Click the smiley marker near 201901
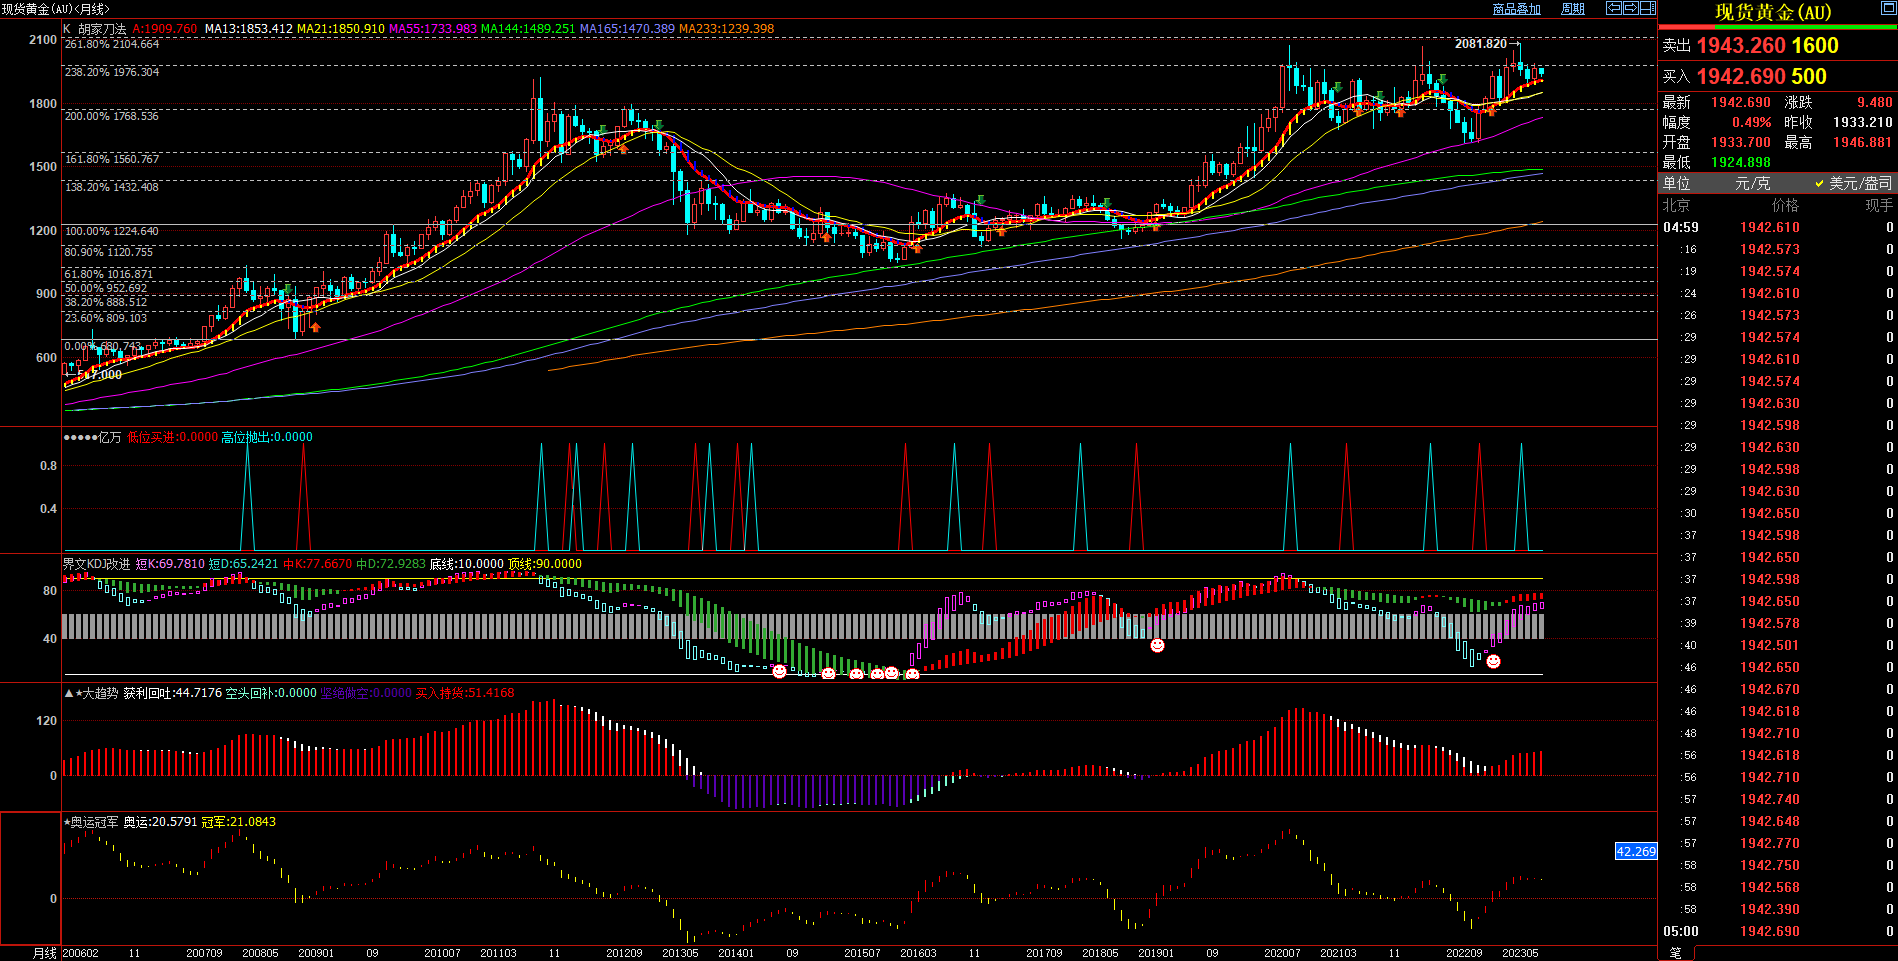 pos(1157,646)
